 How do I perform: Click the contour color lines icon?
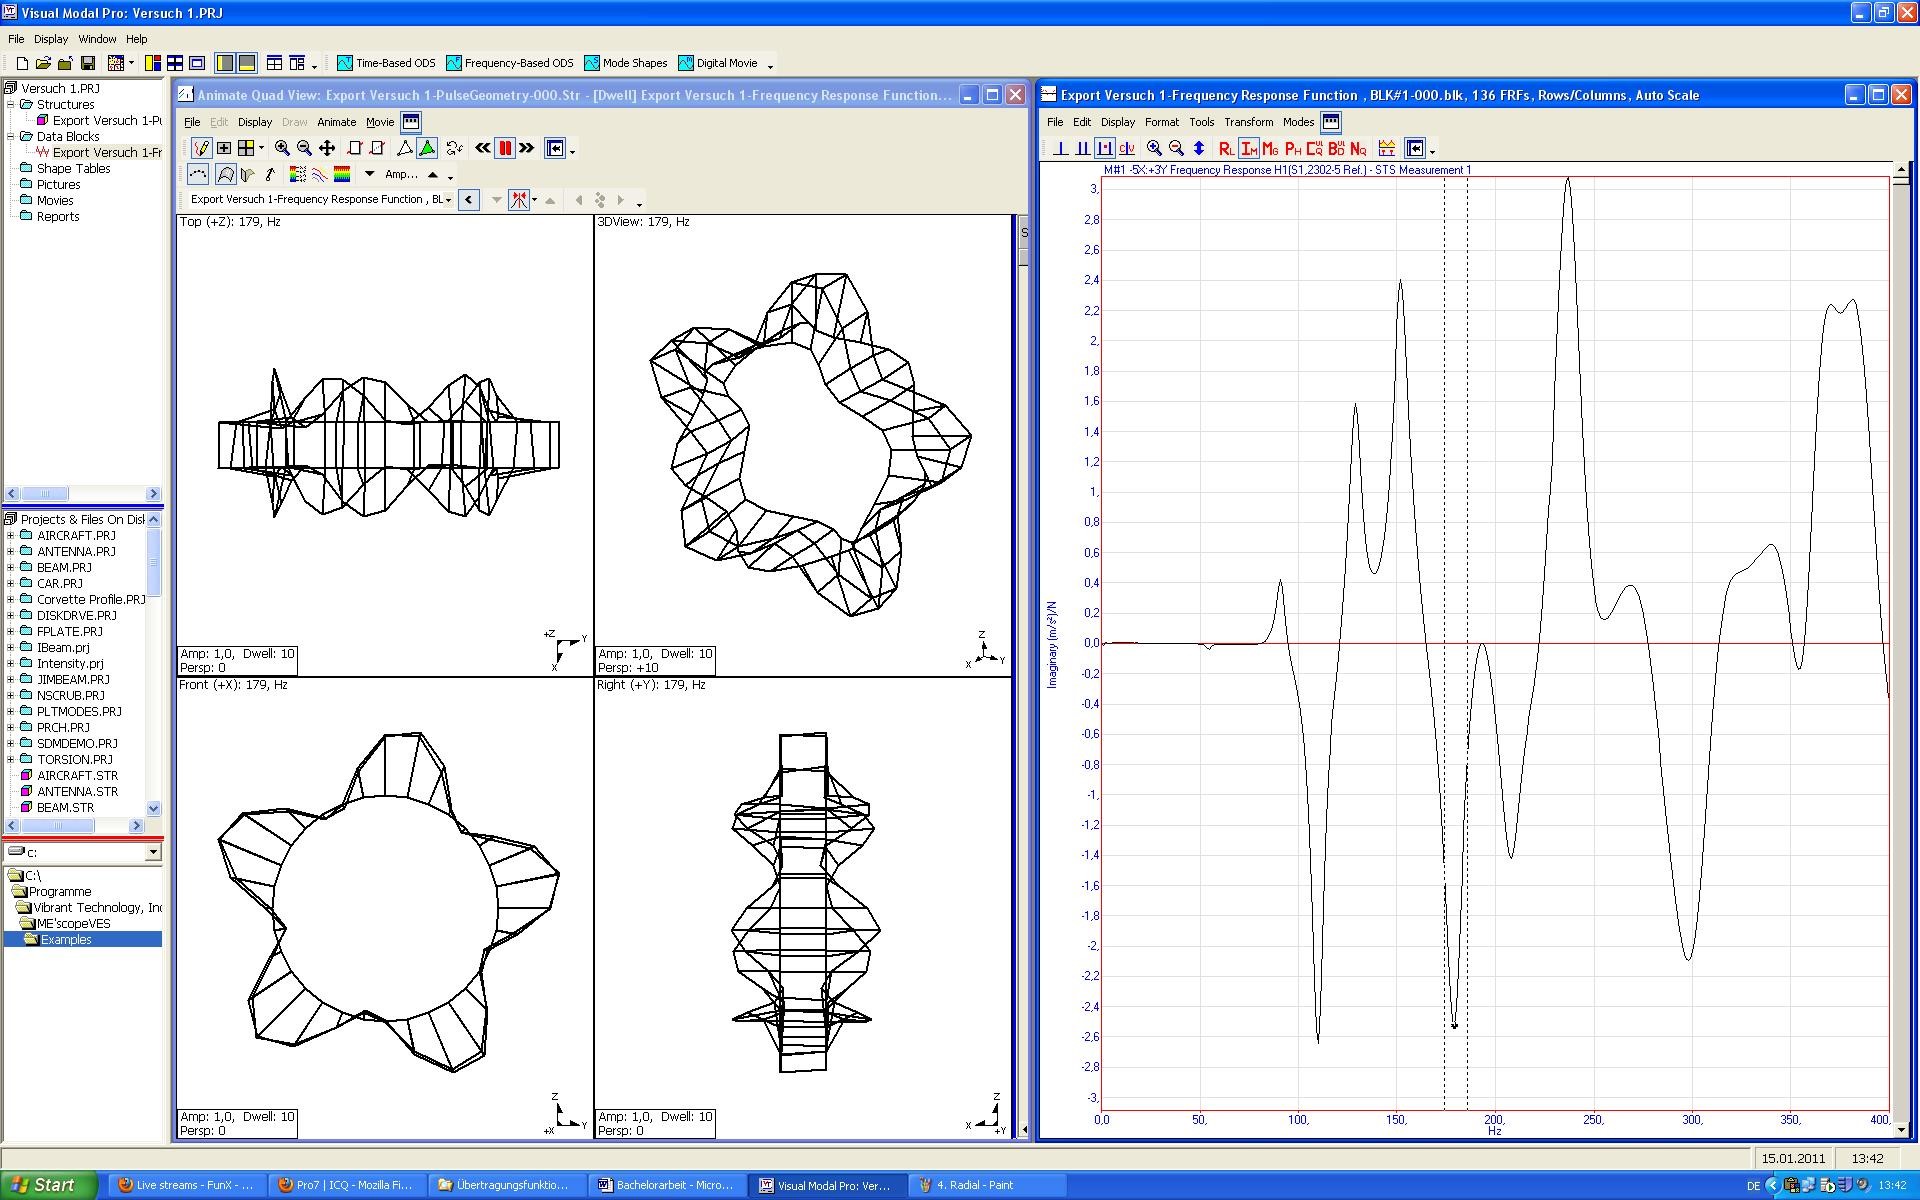point(320,174)
